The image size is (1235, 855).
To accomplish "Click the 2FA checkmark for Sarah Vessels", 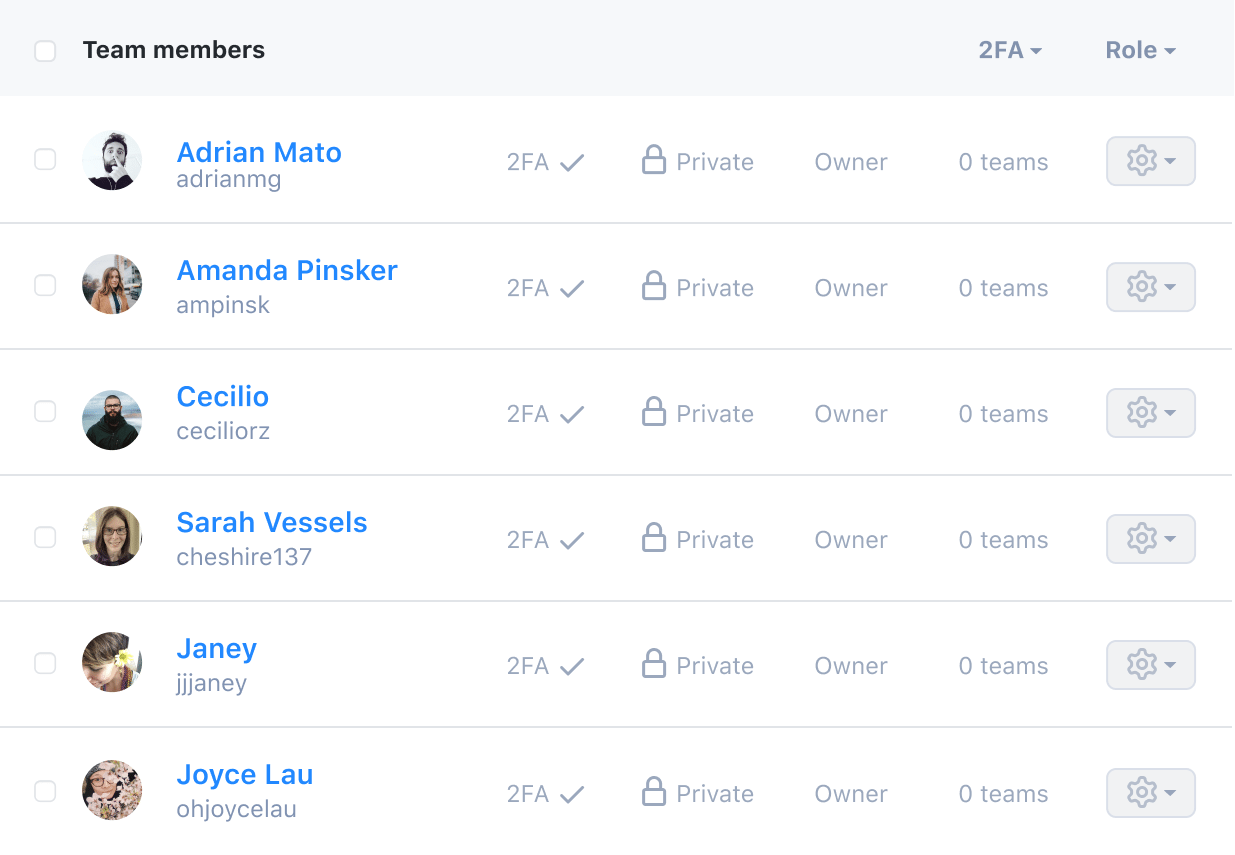I will point(572,541).
